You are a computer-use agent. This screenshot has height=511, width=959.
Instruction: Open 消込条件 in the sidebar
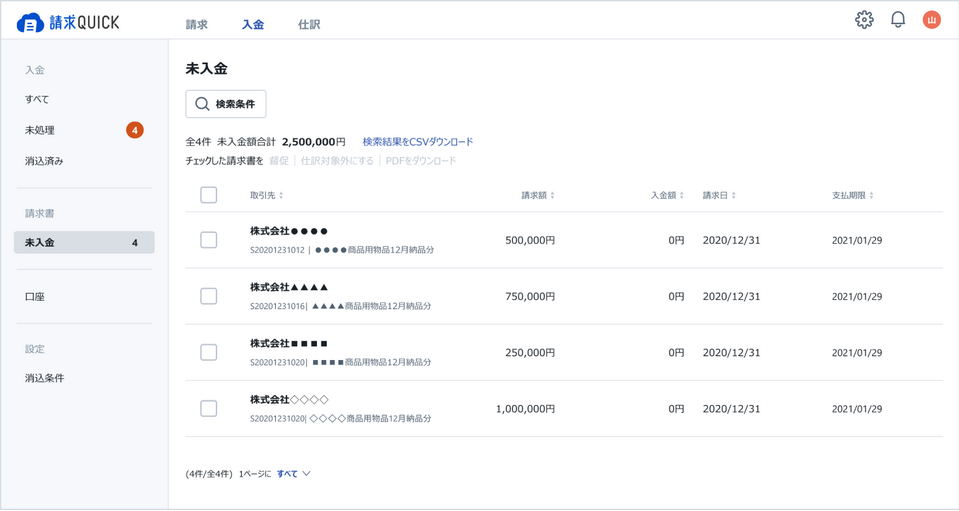[x=45, y=378]
